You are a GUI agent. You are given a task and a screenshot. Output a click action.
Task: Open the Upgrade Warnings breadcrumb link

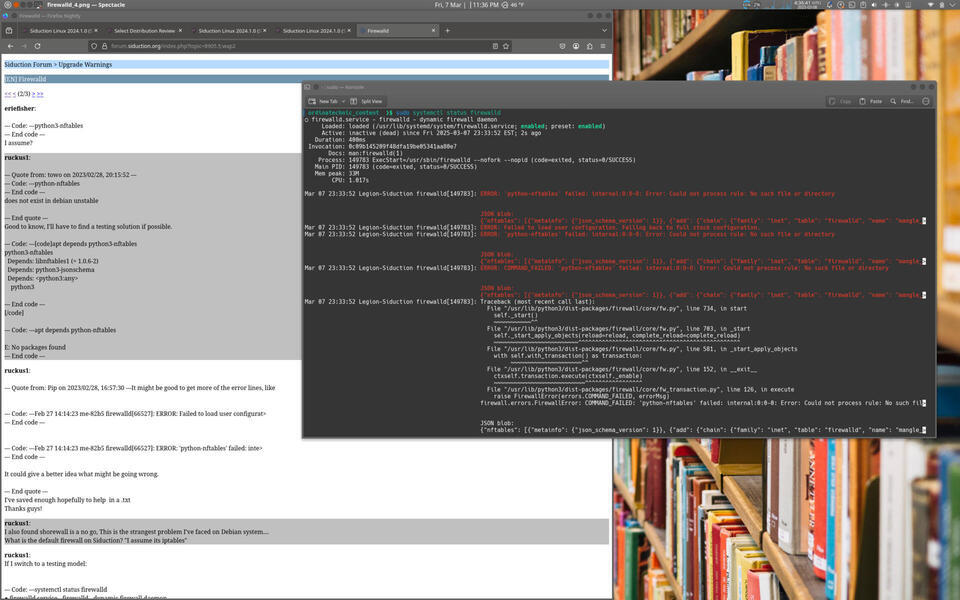85,64
